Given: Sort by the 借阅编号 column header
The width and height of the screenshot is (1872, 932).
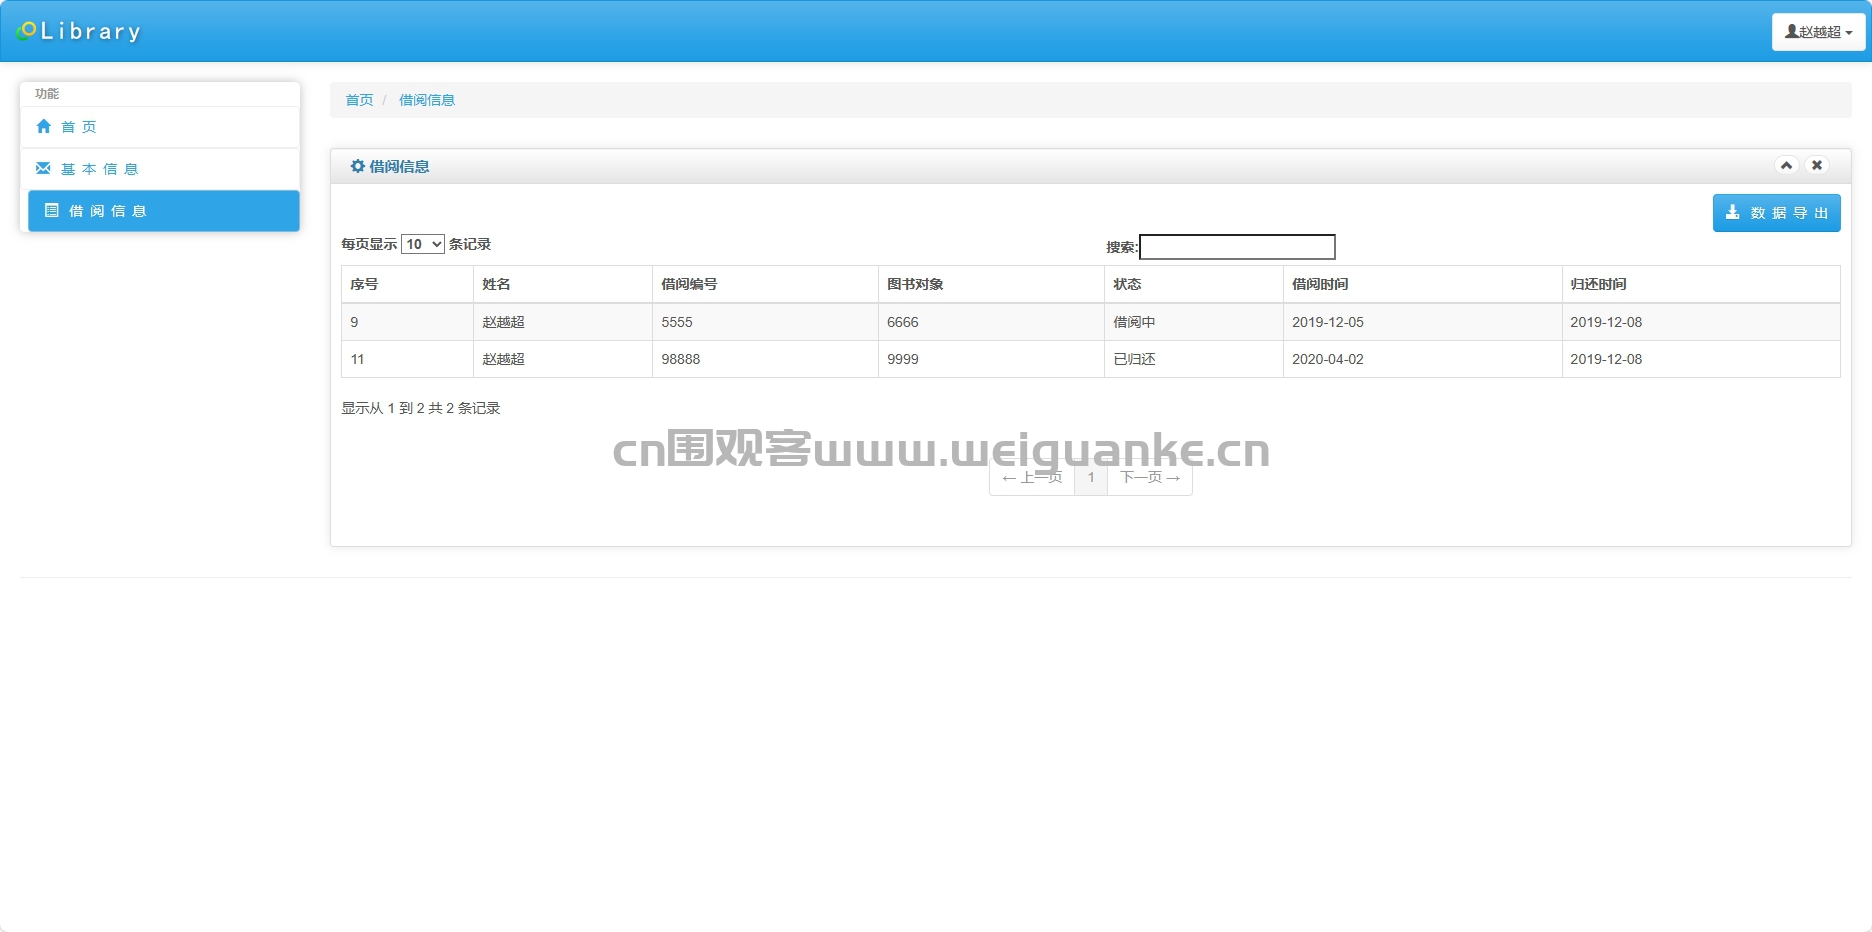Looking at the screenshot, I should (765, 284).
